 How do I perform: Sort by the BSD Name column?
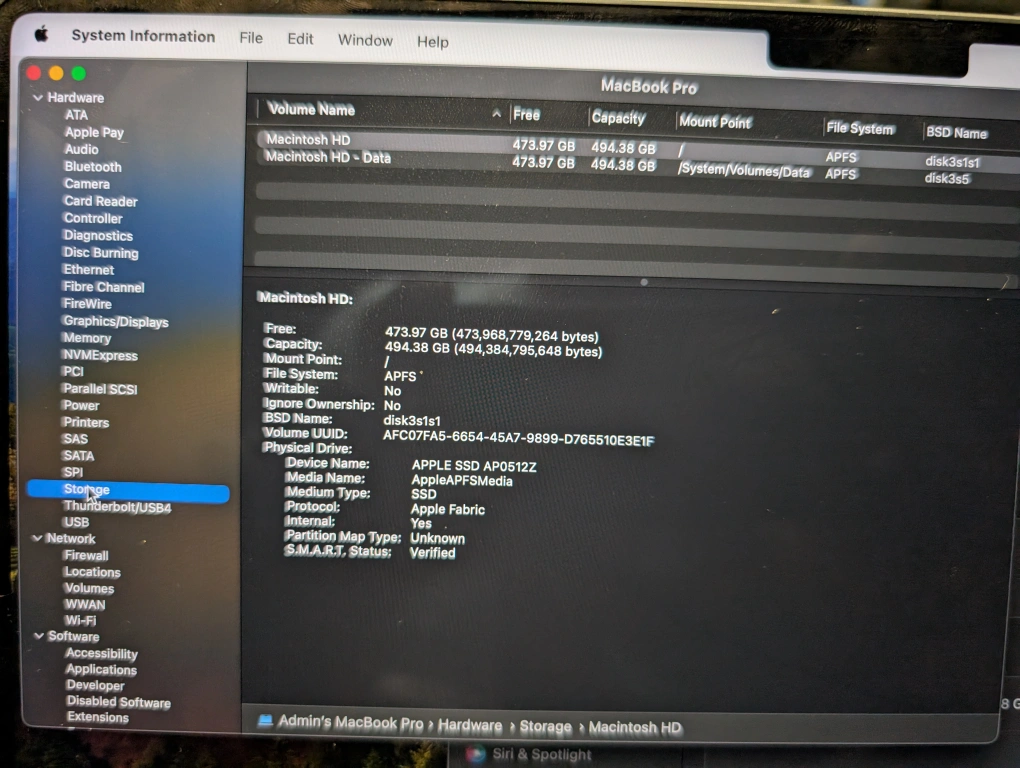tap(956, 133)
